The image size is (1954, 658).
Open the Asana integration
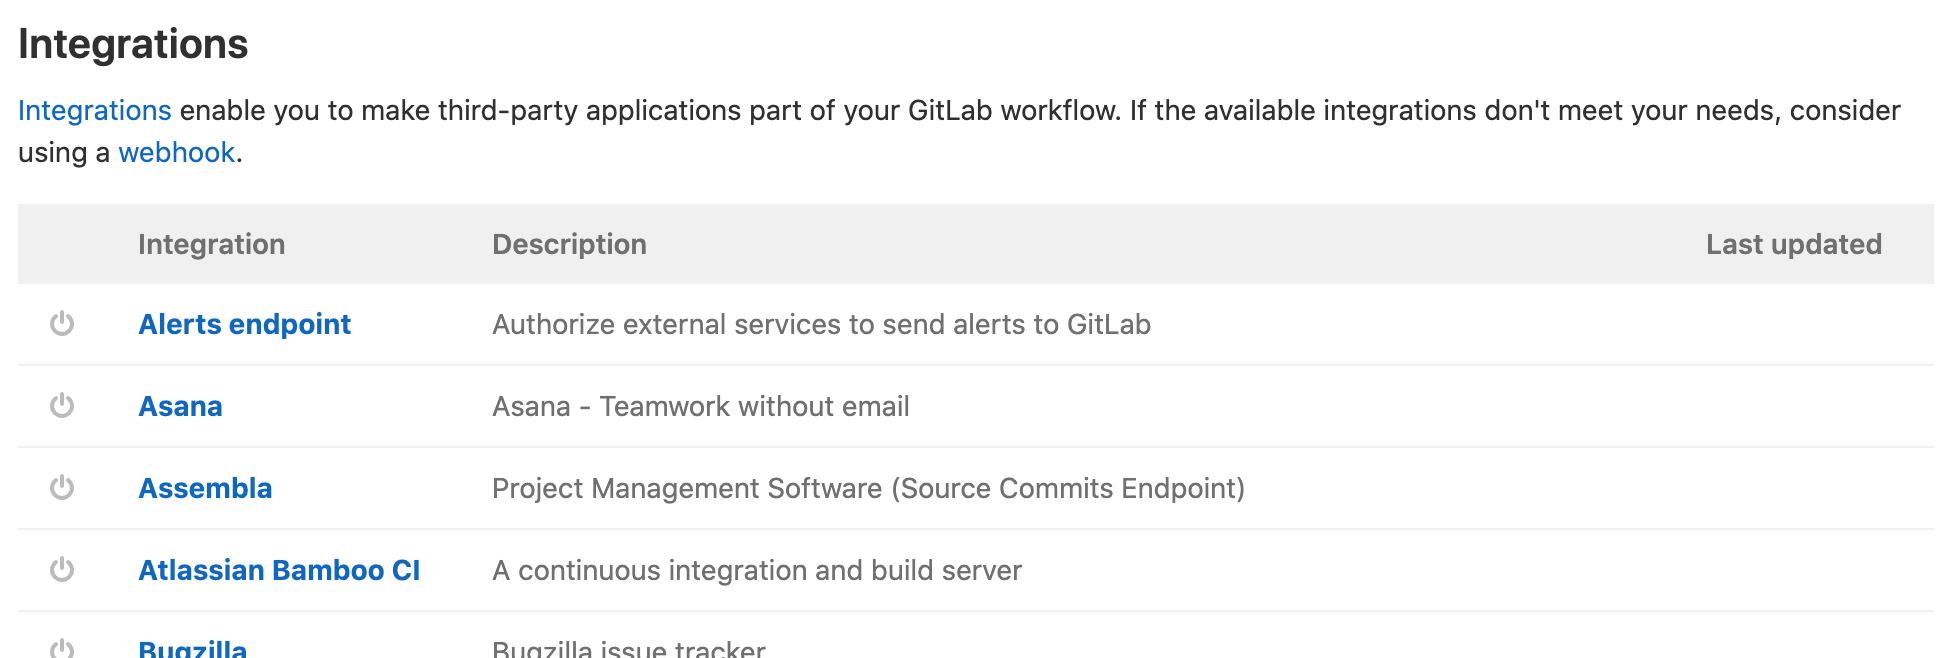pyautogui.click(x=180, y=406)
